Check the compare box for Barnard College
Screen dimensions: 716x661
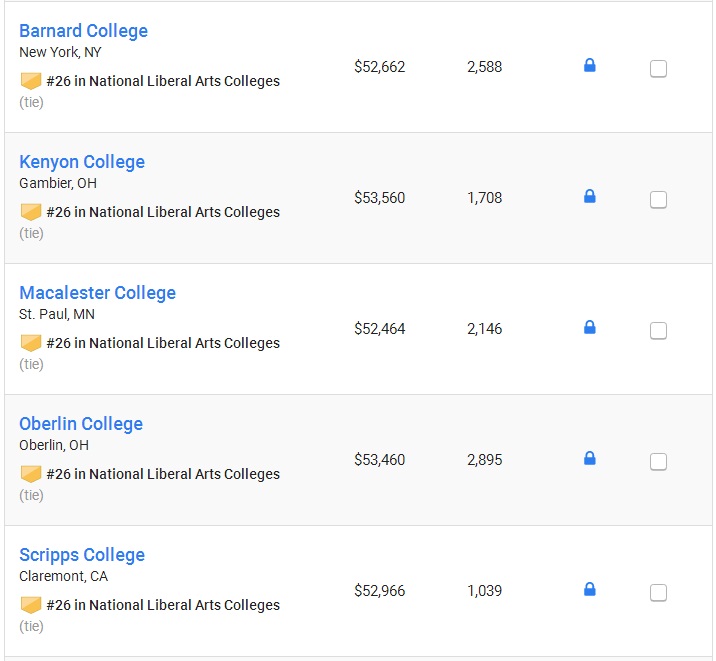pos(658,68)
